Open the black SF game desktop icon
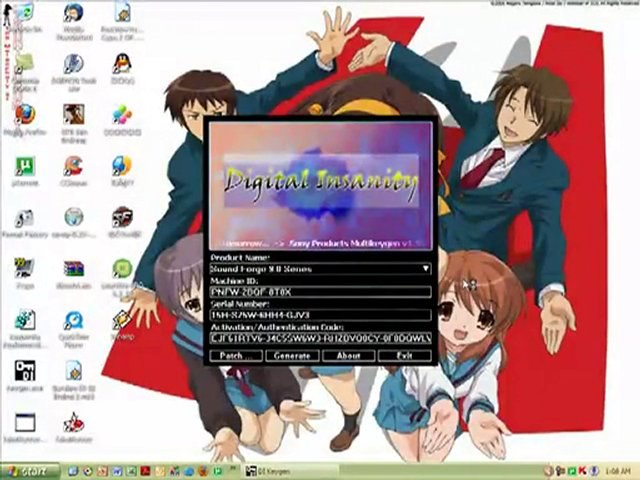Viewport: 640px width, 480px height. coord(122,218)
